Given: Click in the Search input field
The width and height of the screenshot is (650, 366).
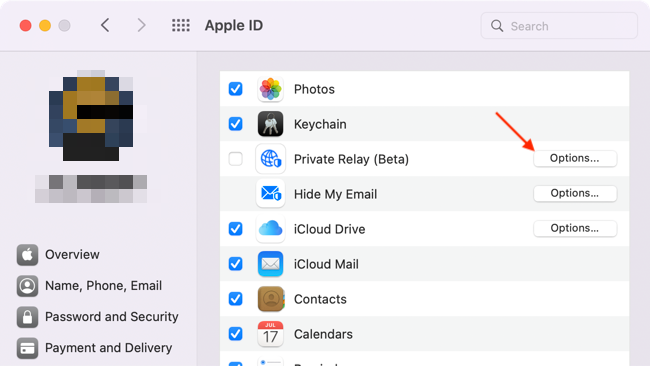Looking at the screenshot, I should tap(559, 26).
